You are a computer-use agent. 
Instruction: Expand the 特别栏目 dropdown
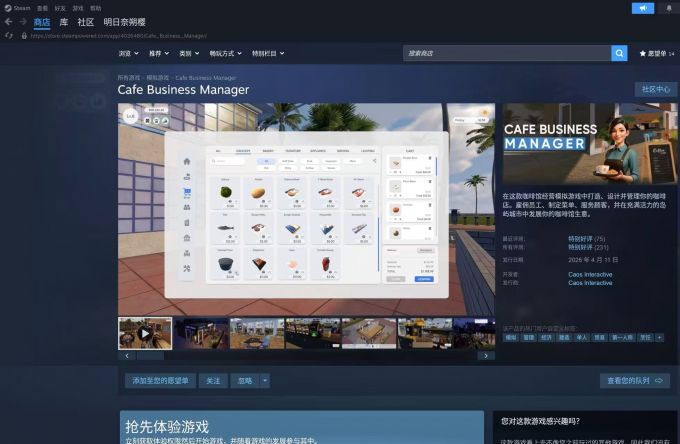click(268, 53)
